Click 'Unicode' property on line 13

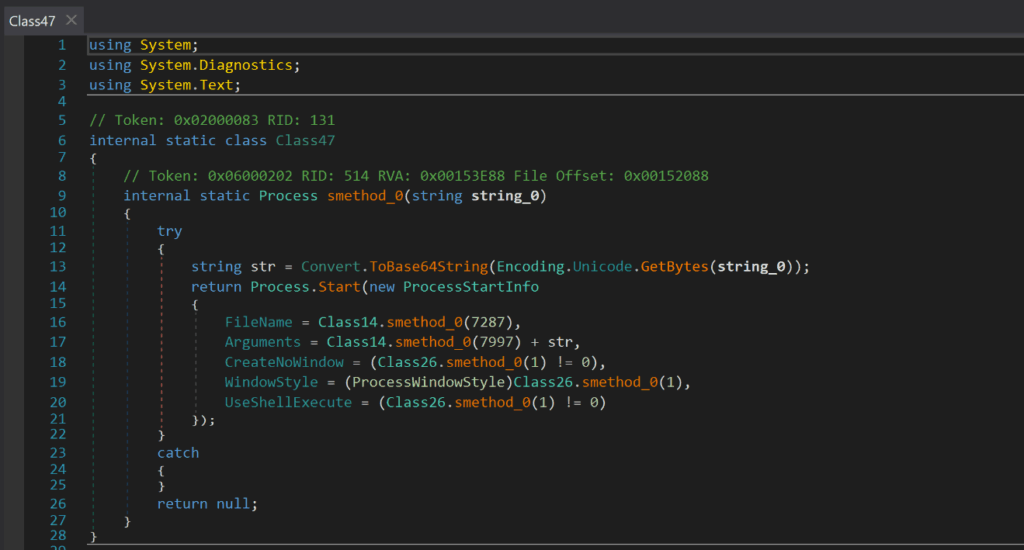602,267
